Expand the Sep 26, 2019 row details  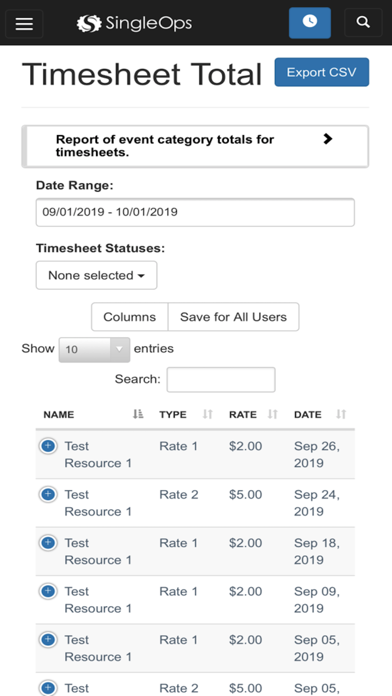(48, 446)
